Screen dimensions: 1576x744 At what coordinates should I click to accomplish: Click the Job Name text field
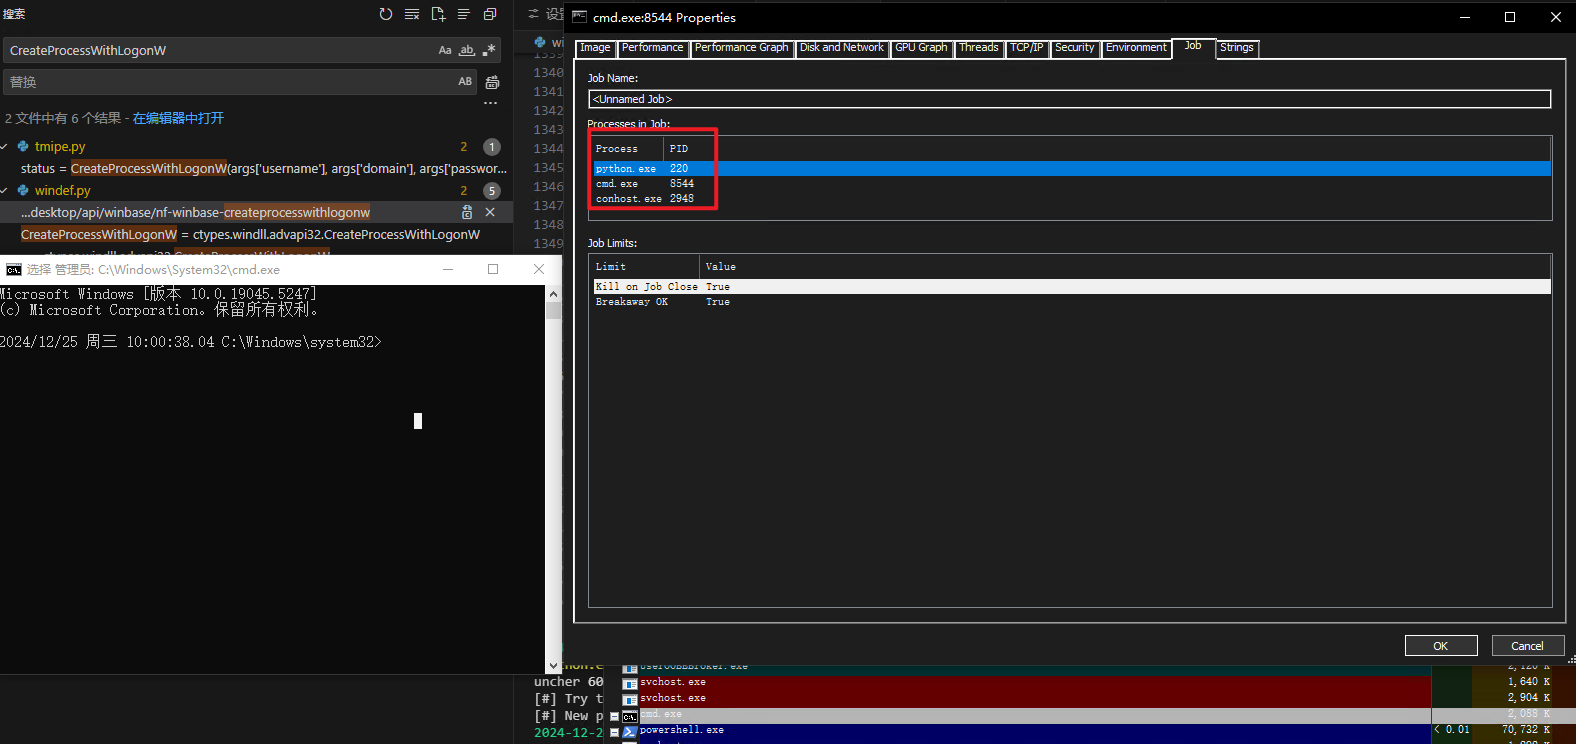pyautogui.click(x=1070, y=99)
